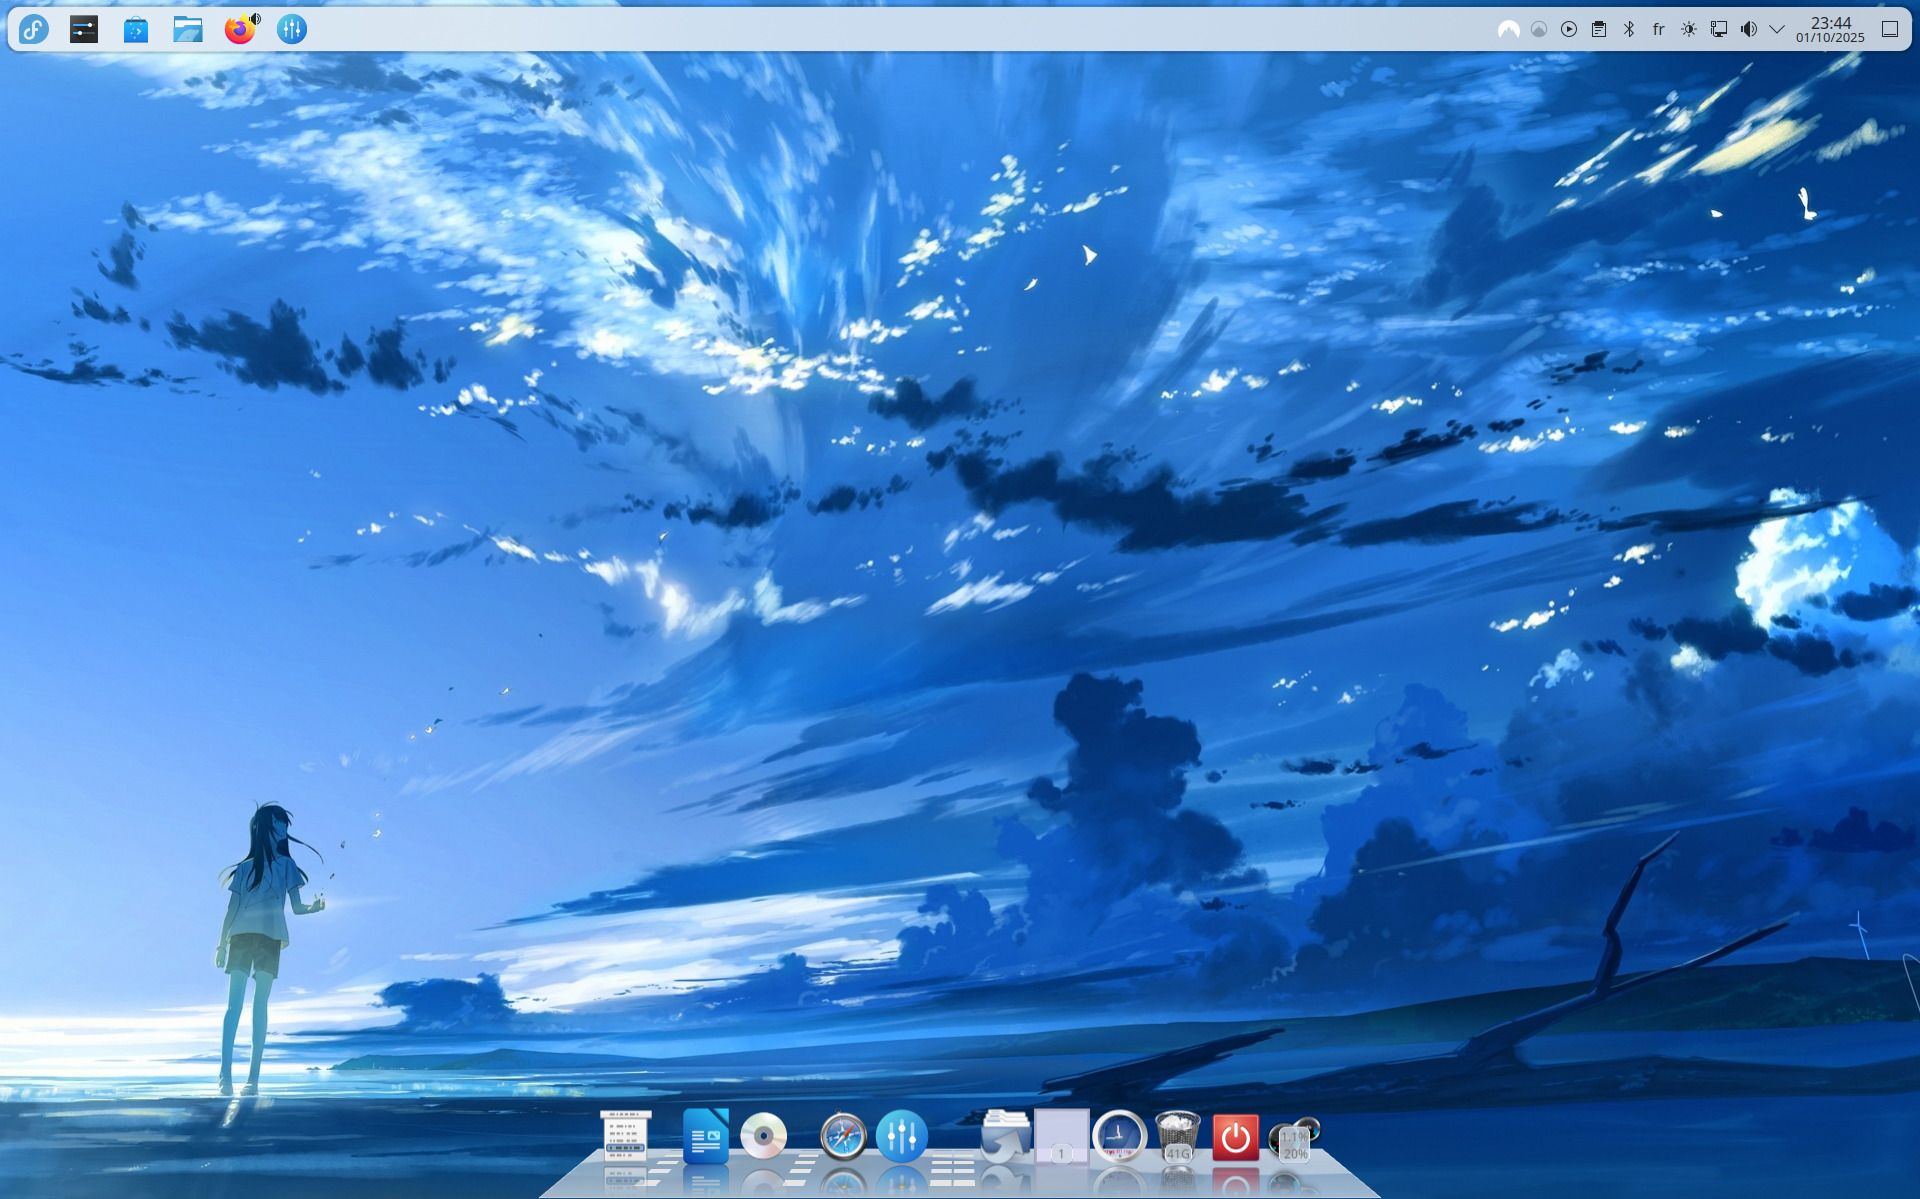Open the trash bin in dock
The image size is (1920, 1199).
point(1177,1137)
